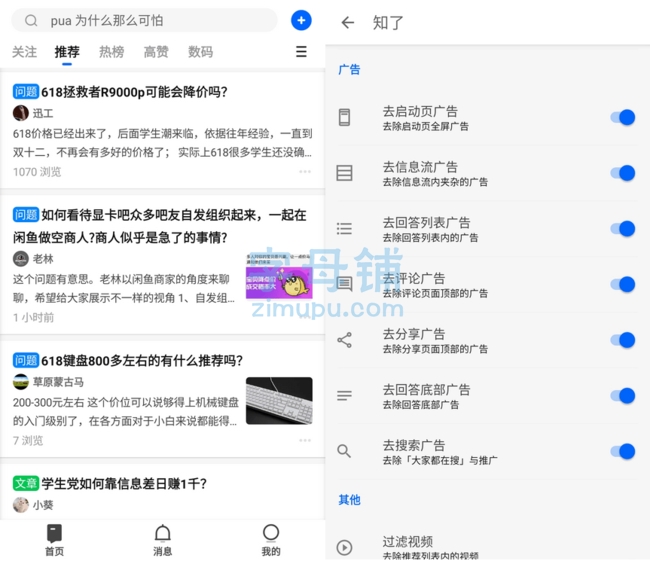Tap the blue plus button beside search
Viewport: 650px width, 561px height.
tap(301, 20)
